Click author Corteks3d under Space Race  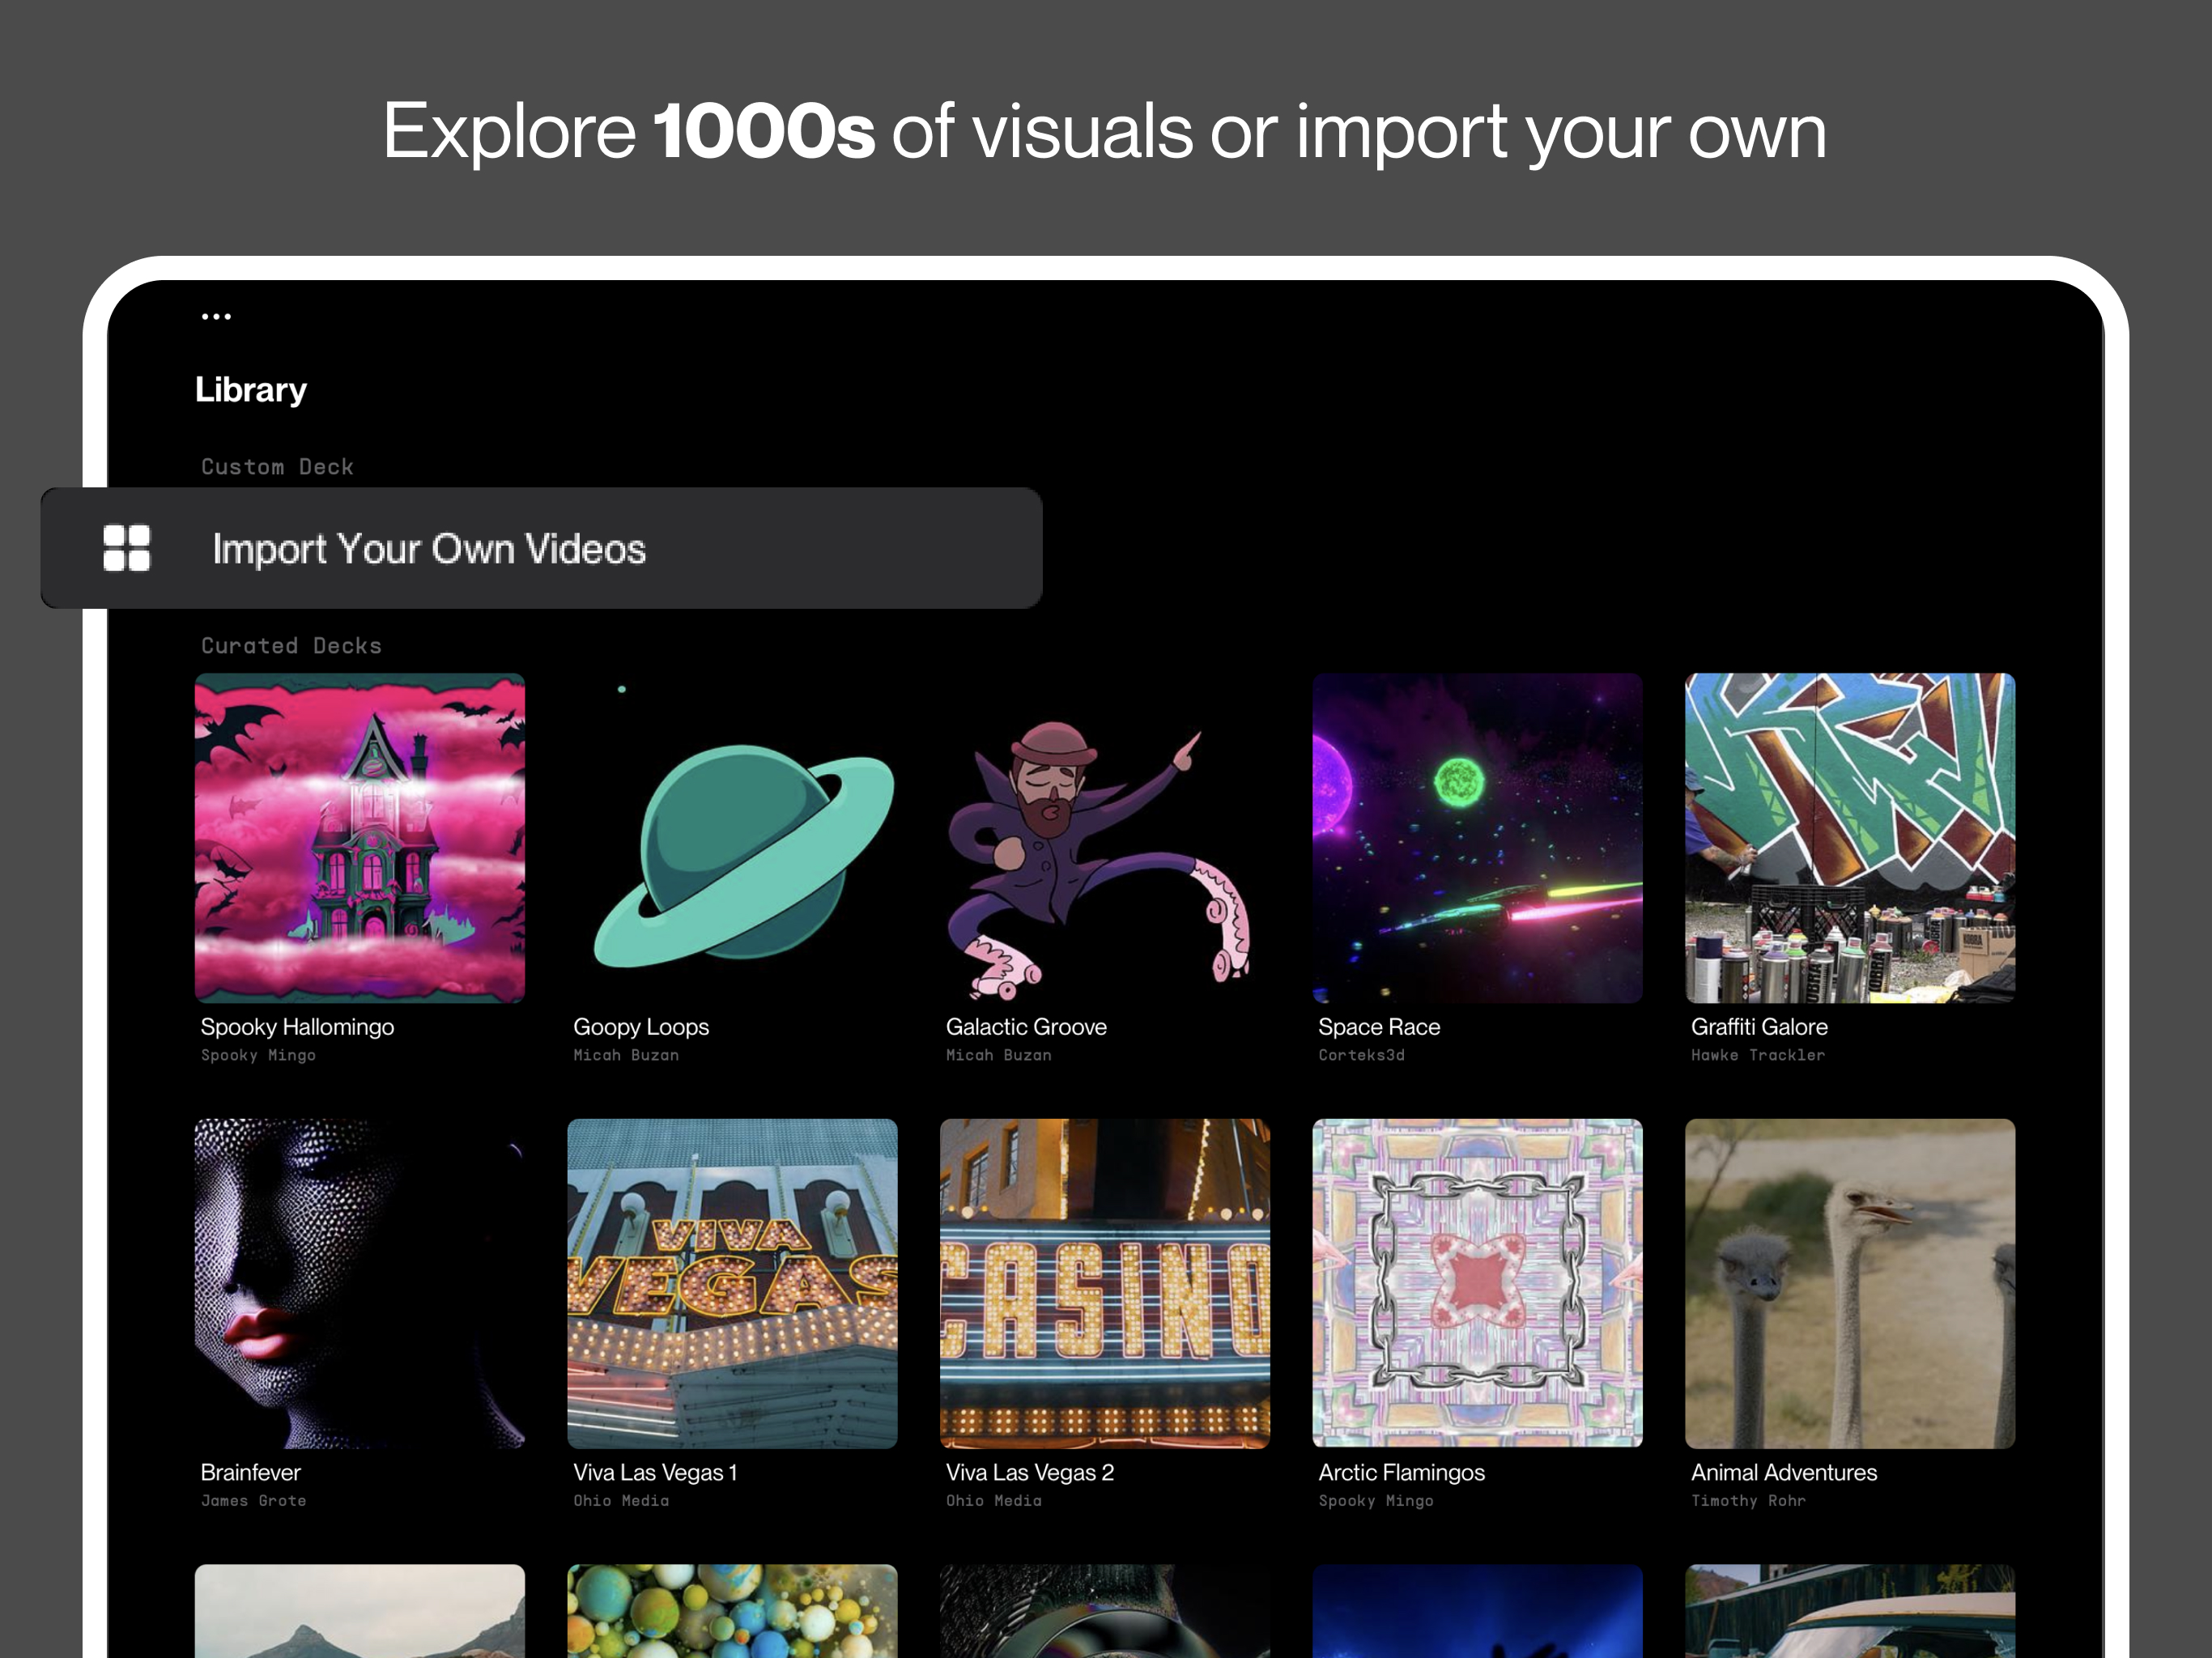click(1361, 1055)
